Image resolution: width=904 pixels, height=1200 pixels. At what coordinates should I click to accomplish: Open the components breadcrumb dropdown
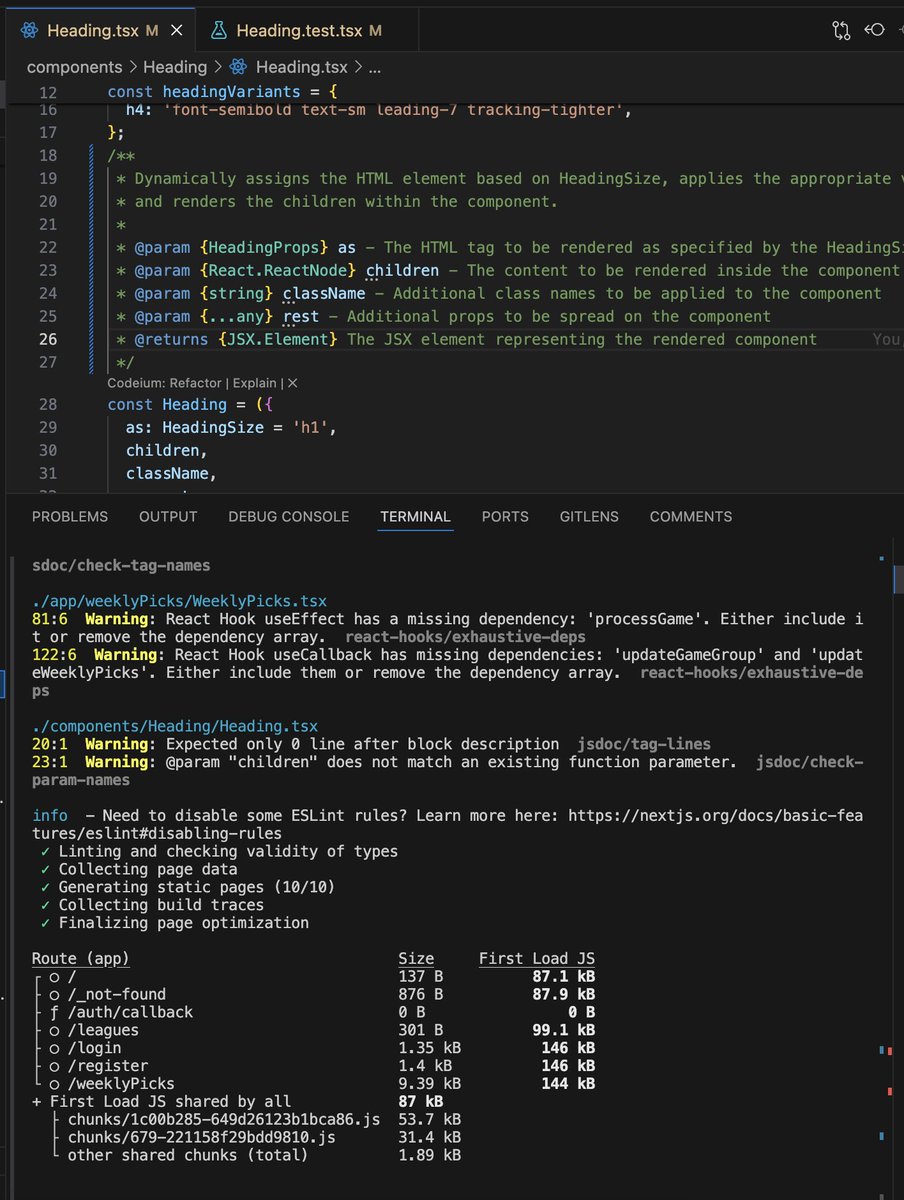pos(74,67)
